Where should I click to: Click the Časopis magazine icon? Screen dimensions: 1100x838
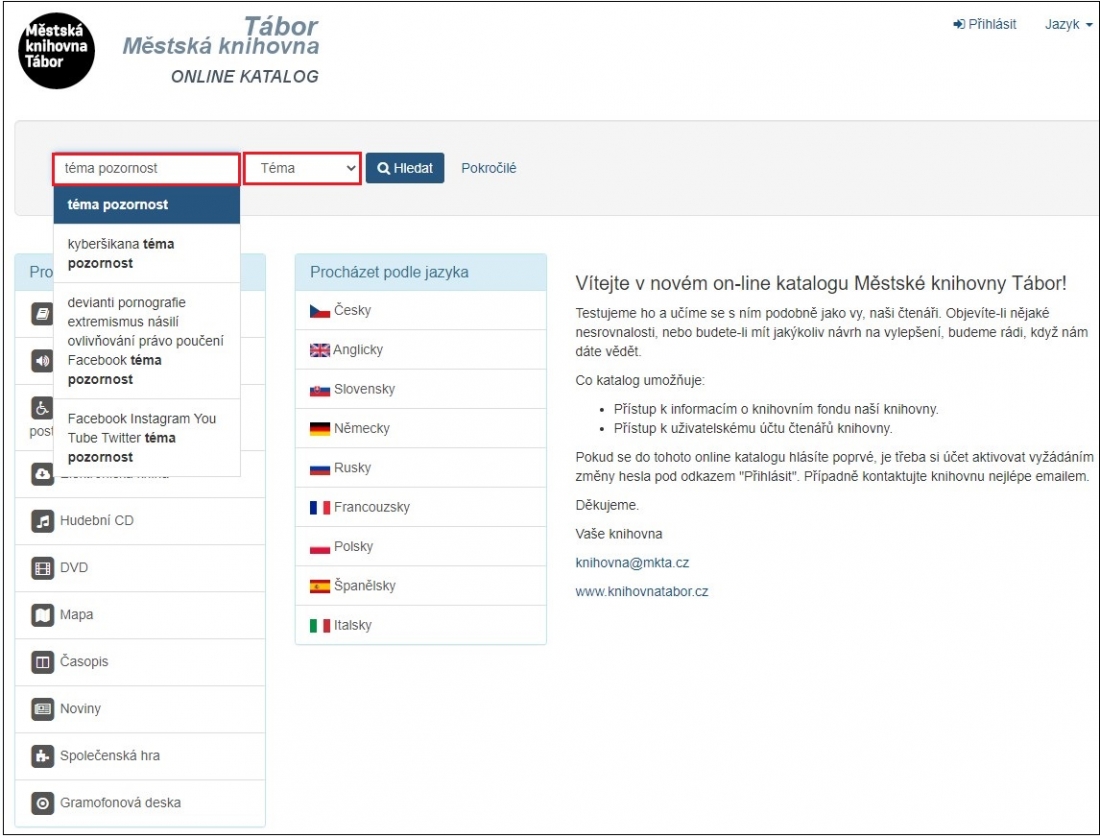42,662
